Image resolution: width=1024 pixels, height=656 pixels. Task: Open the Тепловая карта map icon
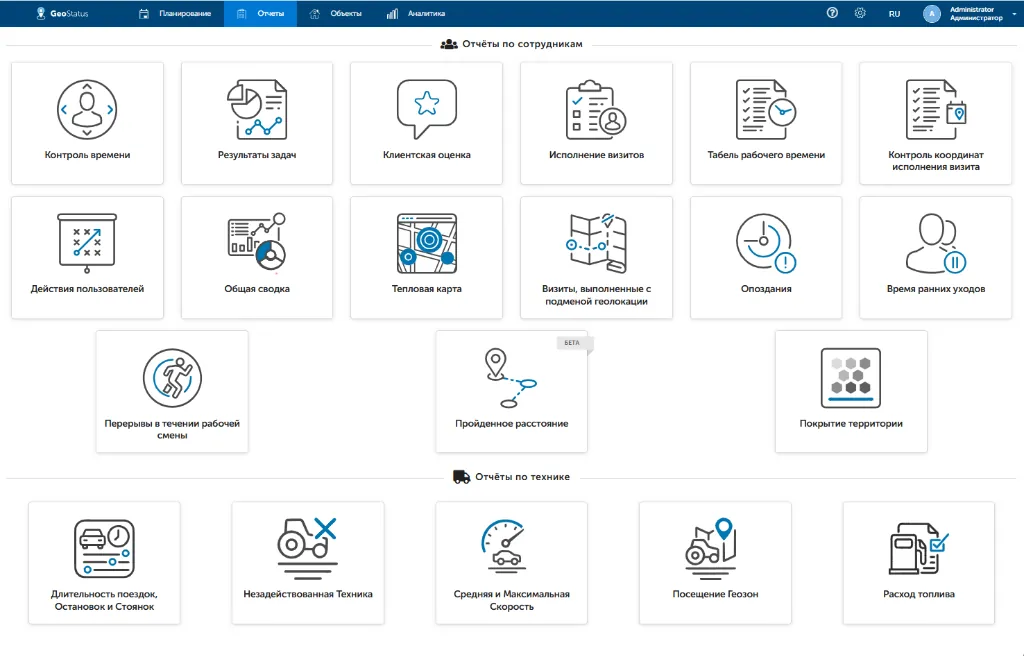pyautogui.click(x=426, y=243)
